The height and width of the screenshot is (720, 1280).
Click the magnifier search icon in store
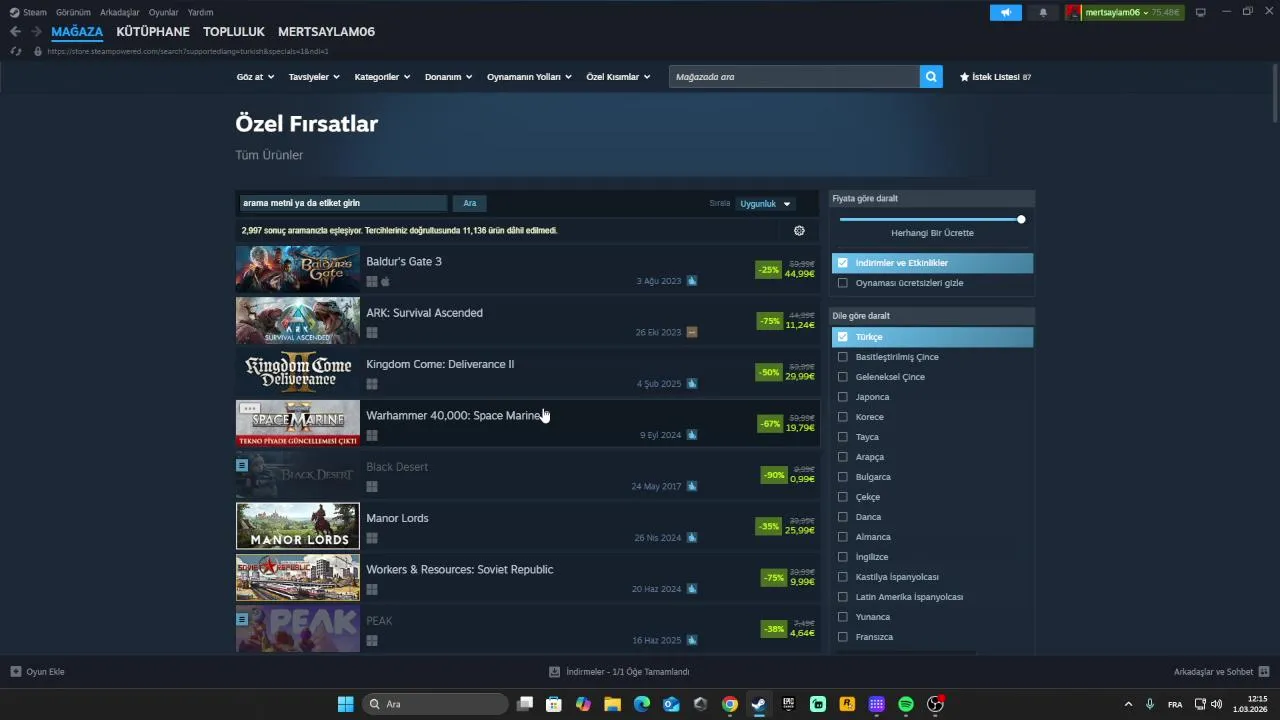click(x=931, y=77)
